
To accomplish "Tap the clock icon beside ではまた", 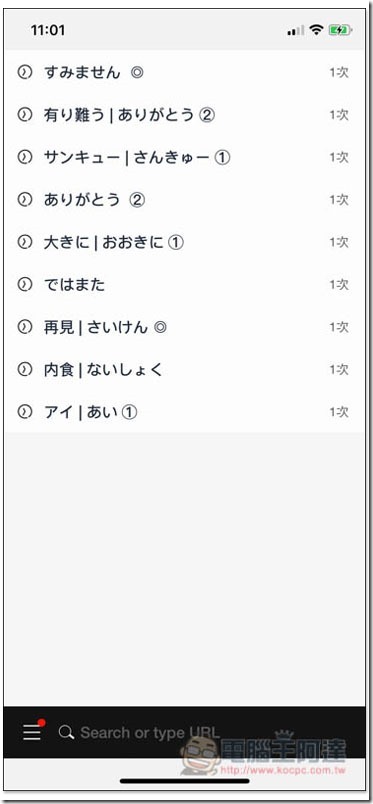I will point(24,284).
